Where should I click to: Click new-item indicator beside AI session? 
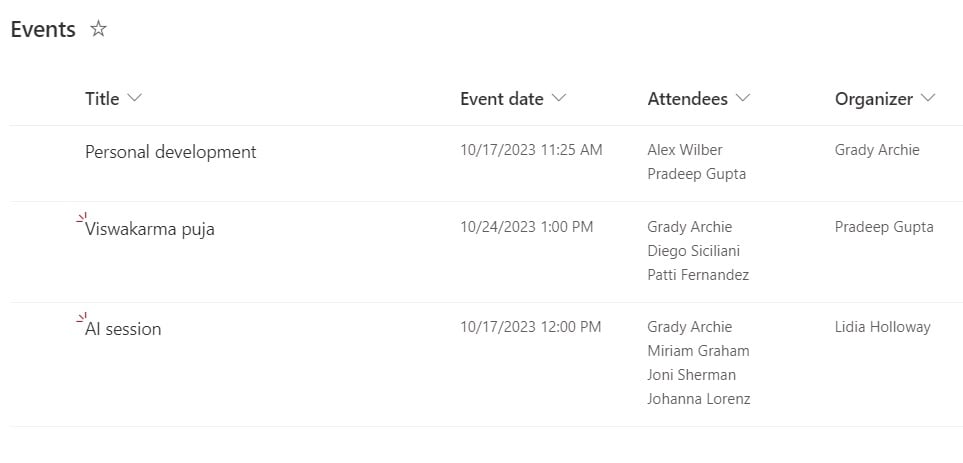coord(81,317)
